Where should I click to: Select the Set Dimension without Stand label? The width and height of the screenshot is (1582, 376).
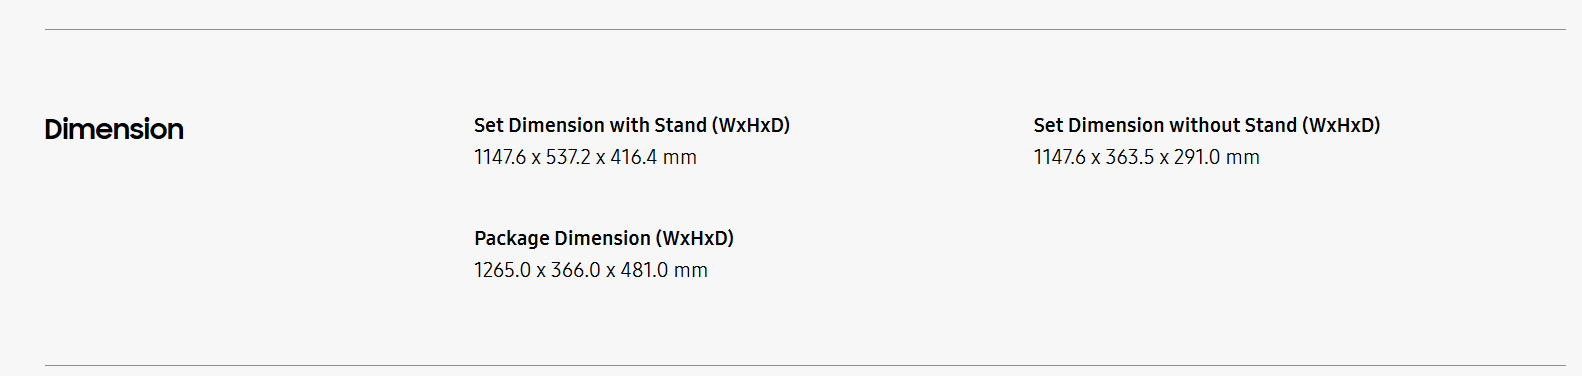click(1207, 125)
